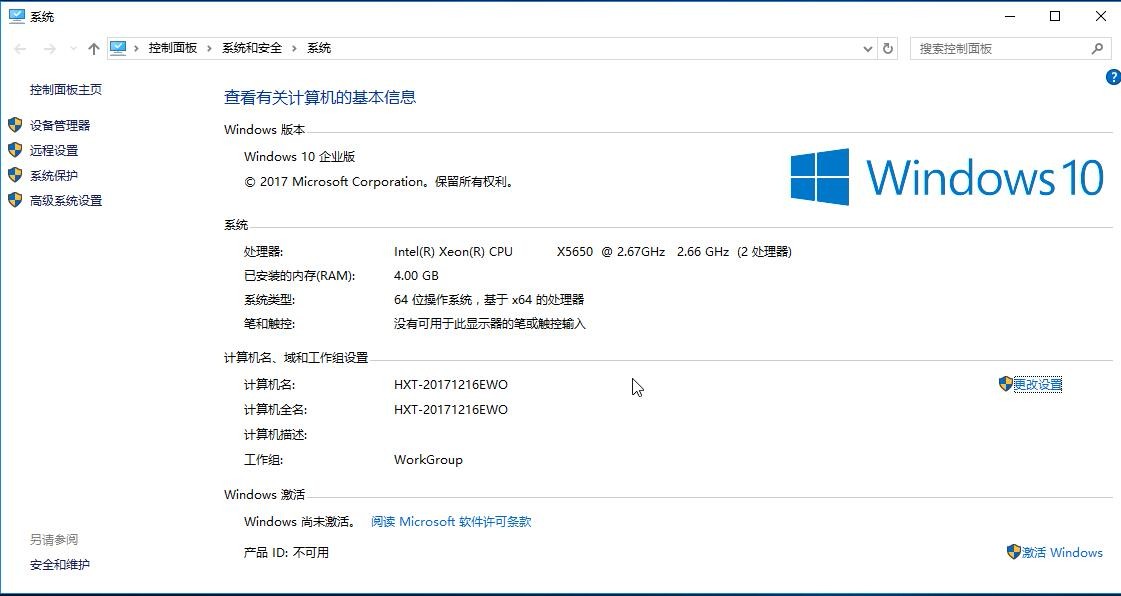Open 安全和维护 under 另请参阅
Image resolution: width=1121 pixels, height=596 pixels.
[60, 564]
